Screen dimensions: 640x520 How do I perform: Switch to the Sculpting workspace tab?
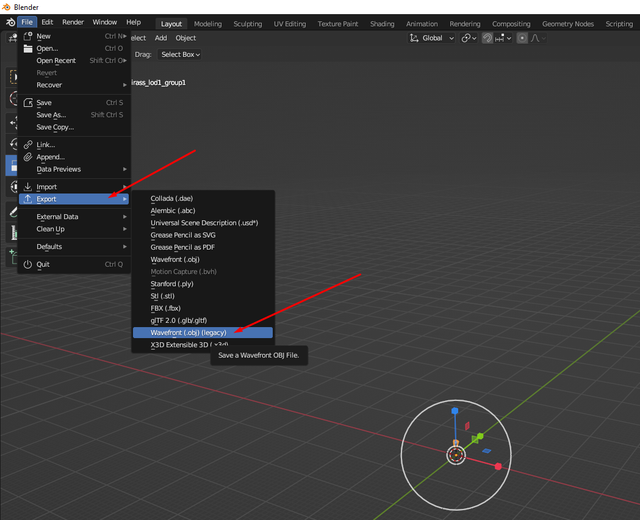pyautogui.click(x=248, y=24)
